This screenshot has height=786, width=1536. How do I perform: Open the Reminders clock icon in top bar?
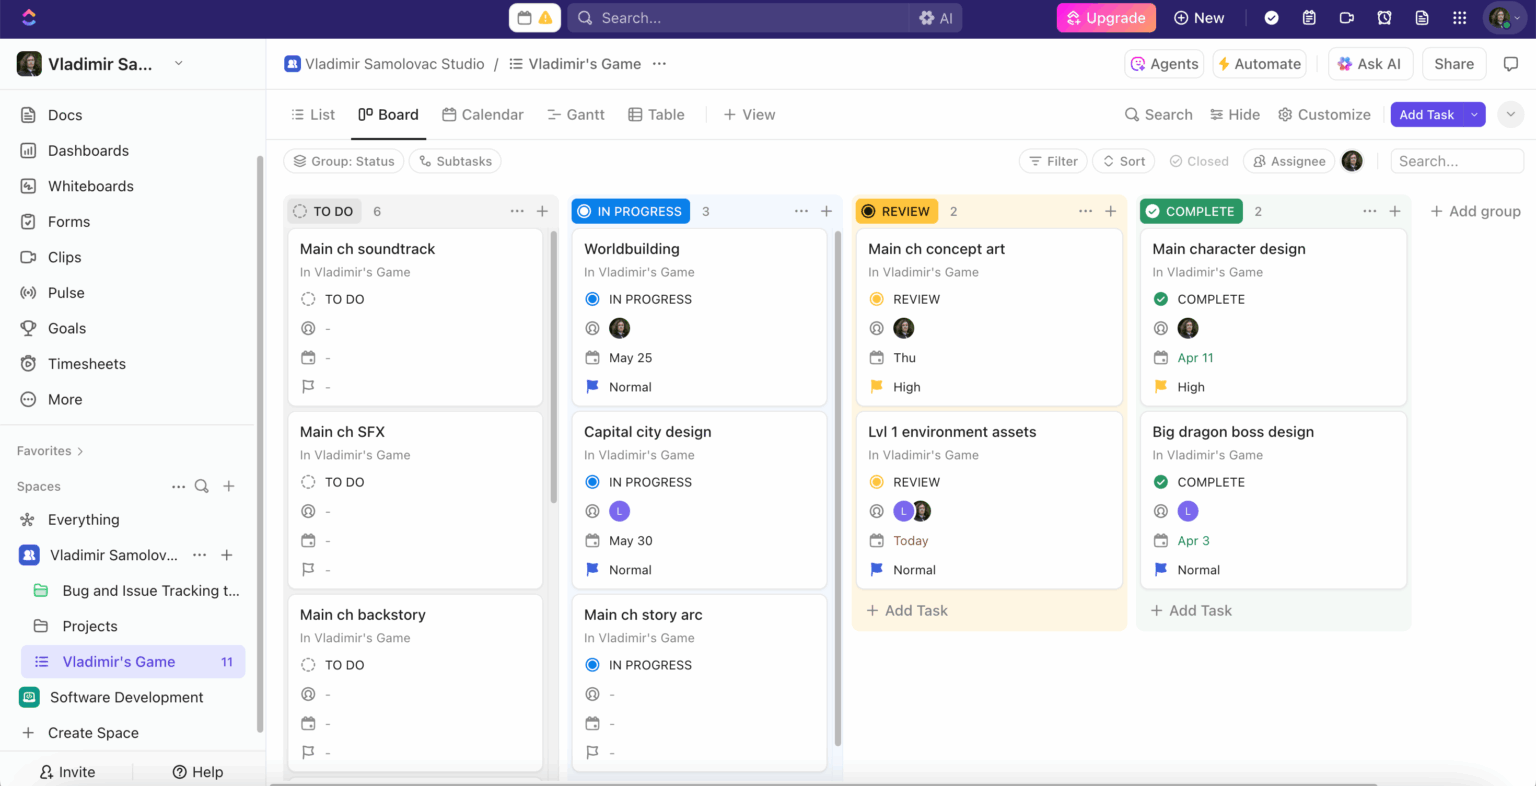(1384, 17)
